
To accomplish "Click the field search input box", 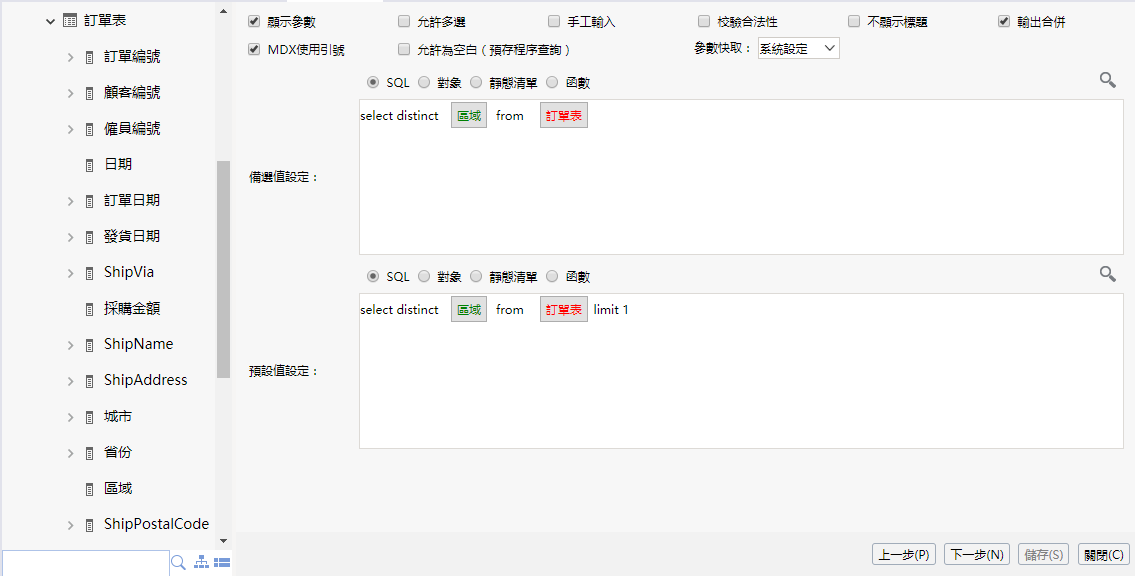I will click(85, 563).
